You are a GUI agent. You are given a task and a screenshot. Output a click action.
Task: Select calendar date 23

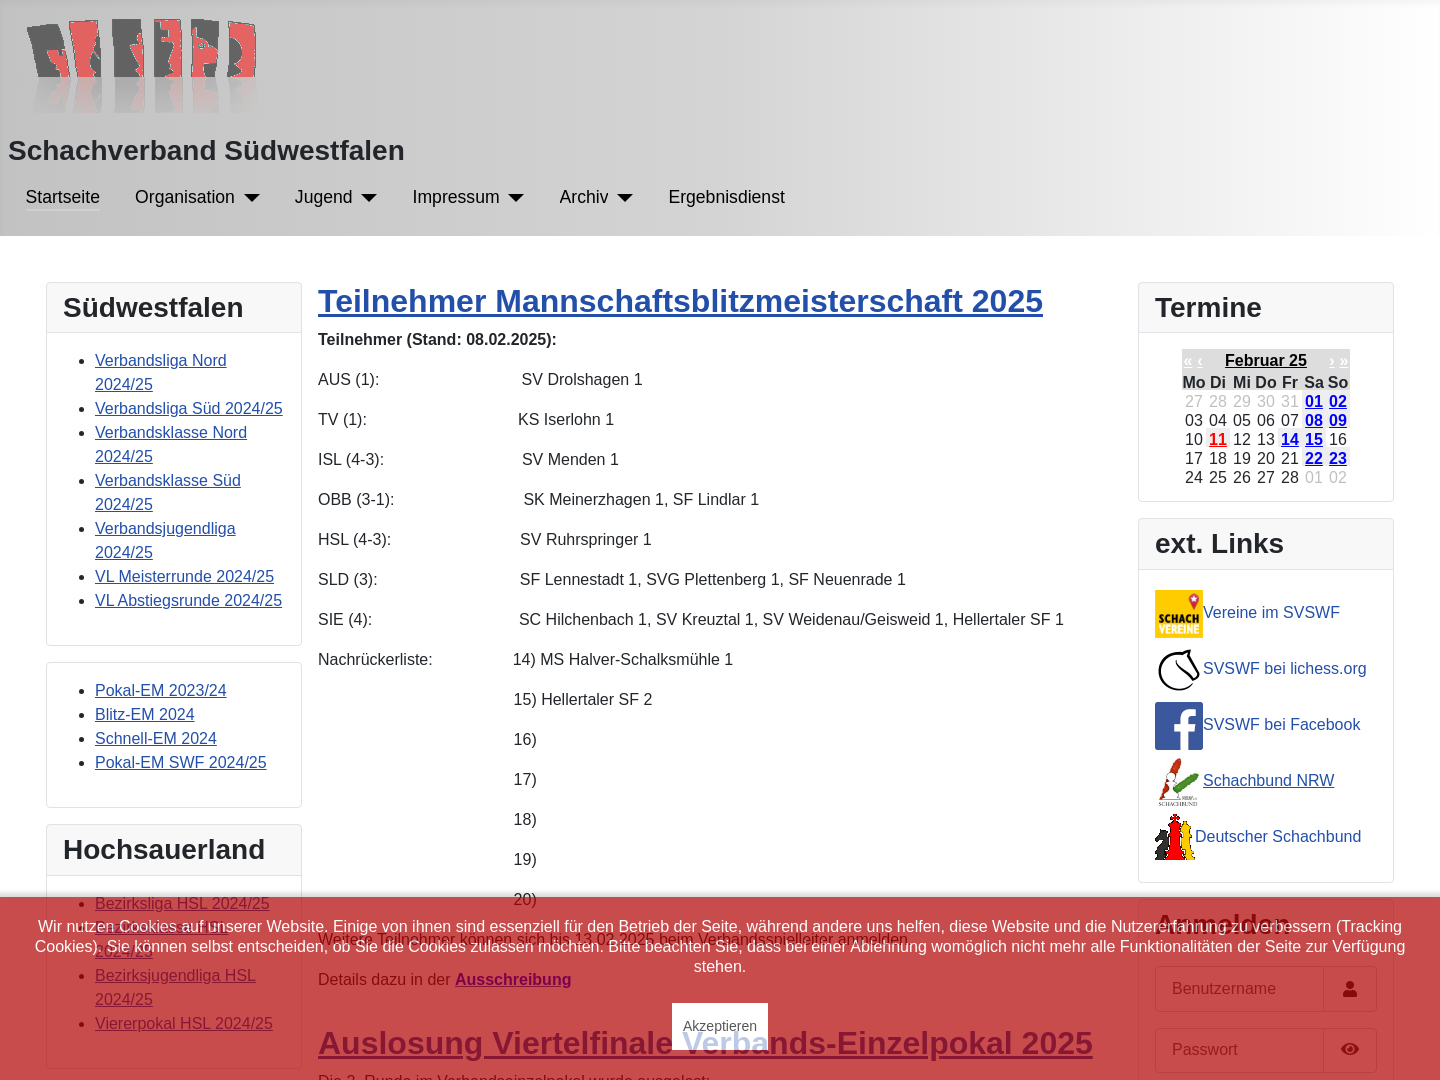click(1338, 459)
